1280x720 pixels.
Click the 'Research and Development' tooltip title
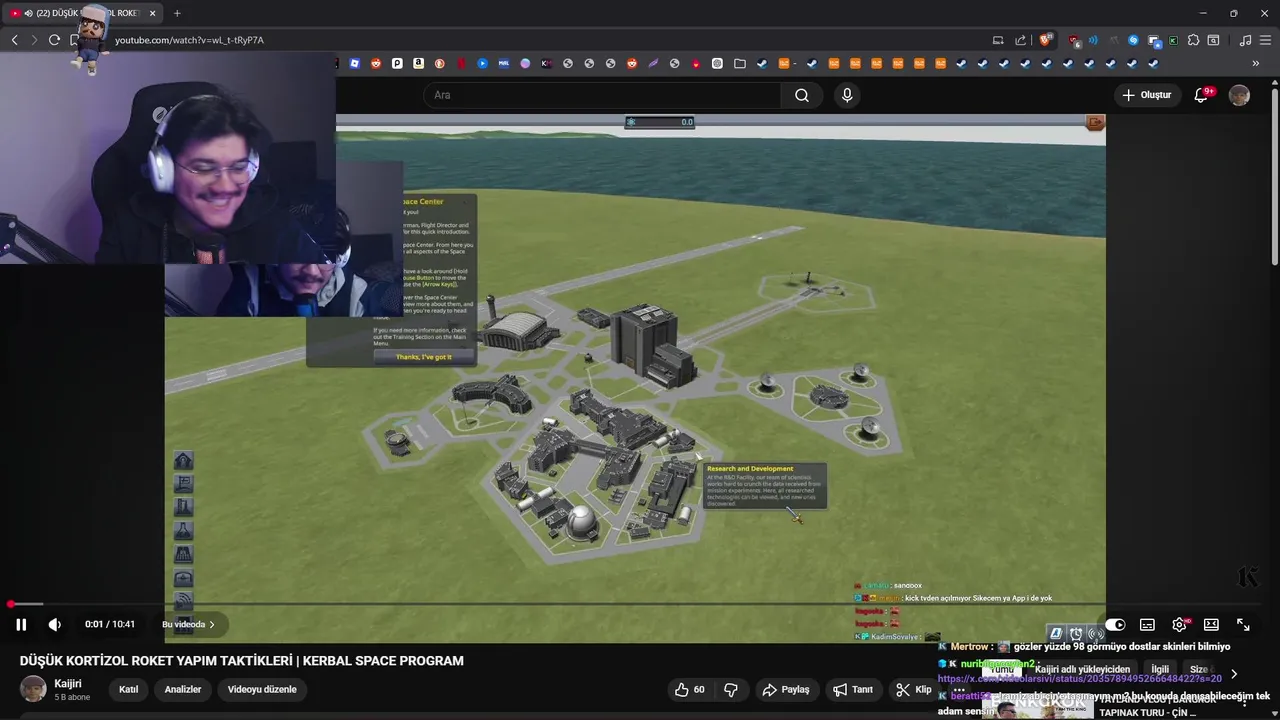coord(750,468)
